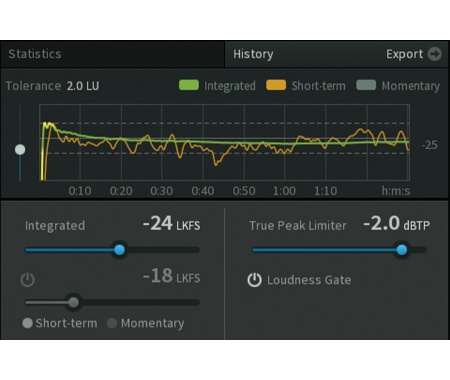Click the 0:10 time label
The image size is (450, 380).
(x=80, y=191)
